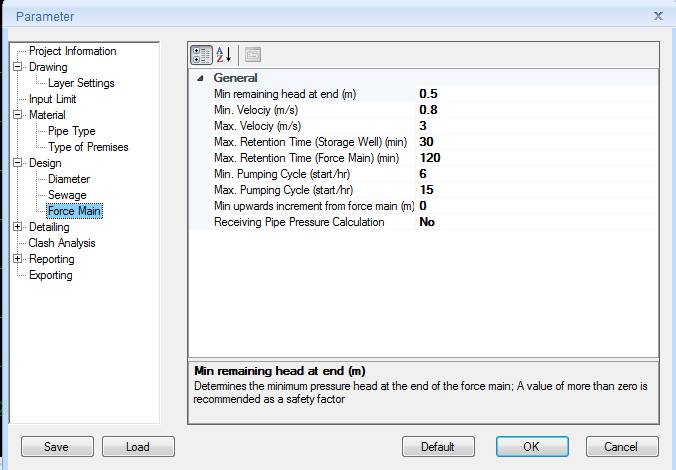Viewport: 676px width, 470px height.
Task: Expand the Detailing tree node
Action: click(18, 226)
